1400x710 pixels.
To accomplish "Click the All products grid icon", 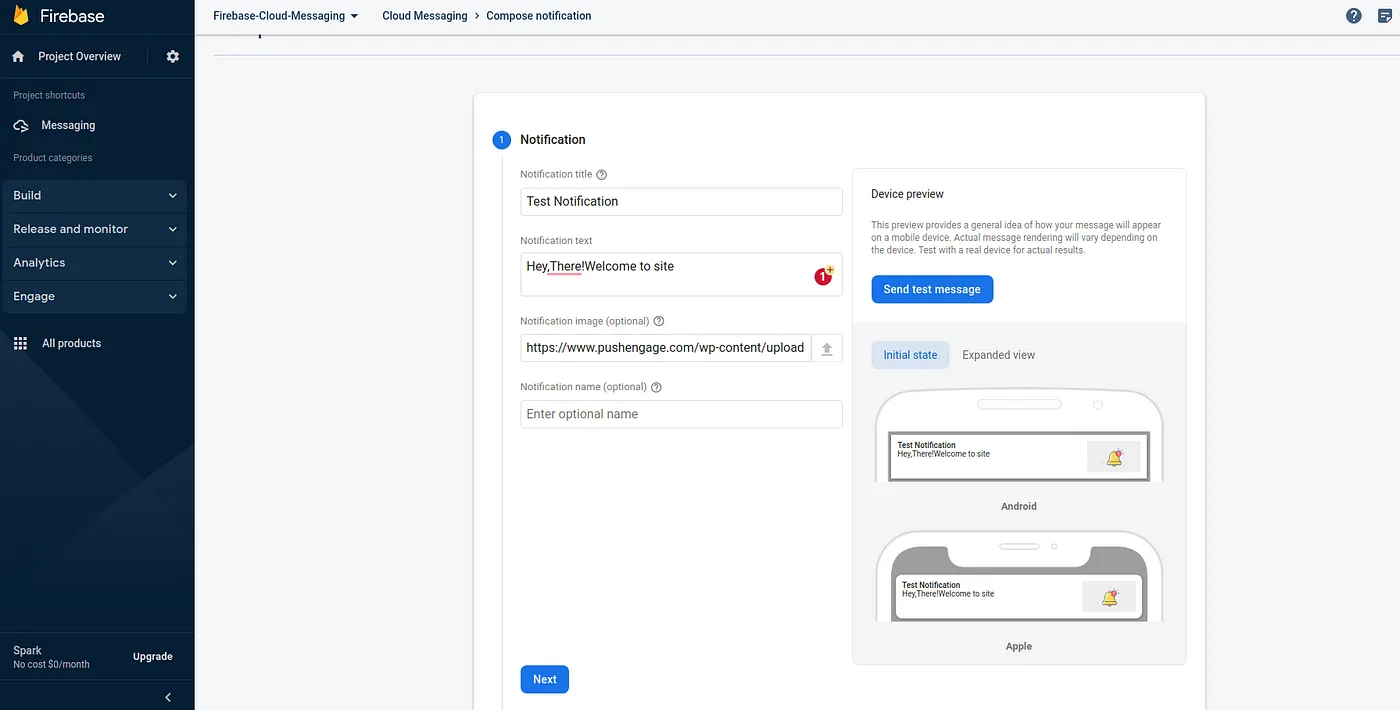I will [20, 343].
